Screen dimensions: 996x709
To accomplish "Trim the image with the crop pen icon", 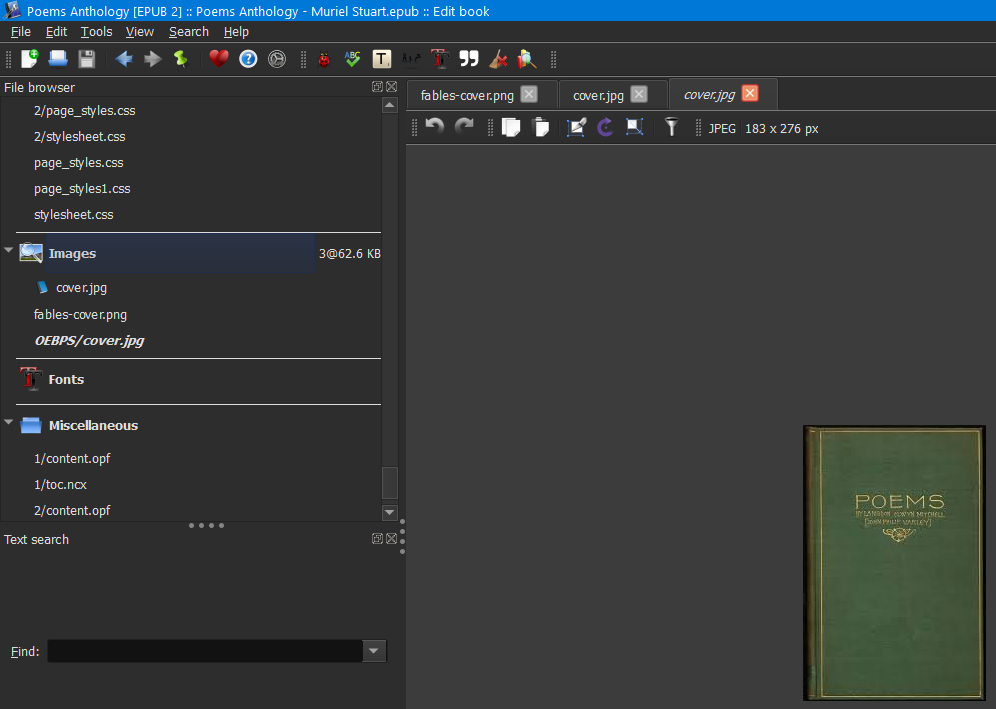I will [576, 127].
